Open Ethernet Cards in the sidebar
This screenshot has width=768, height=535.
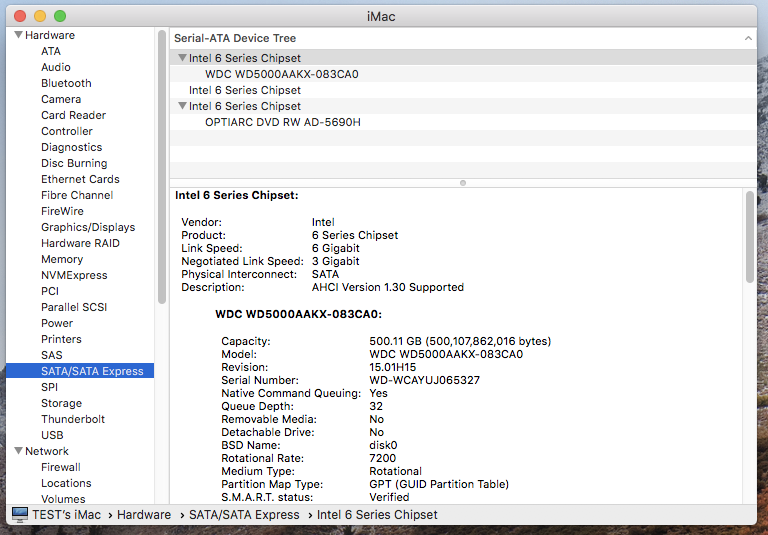pyautogui.click(x=80, y=179)
